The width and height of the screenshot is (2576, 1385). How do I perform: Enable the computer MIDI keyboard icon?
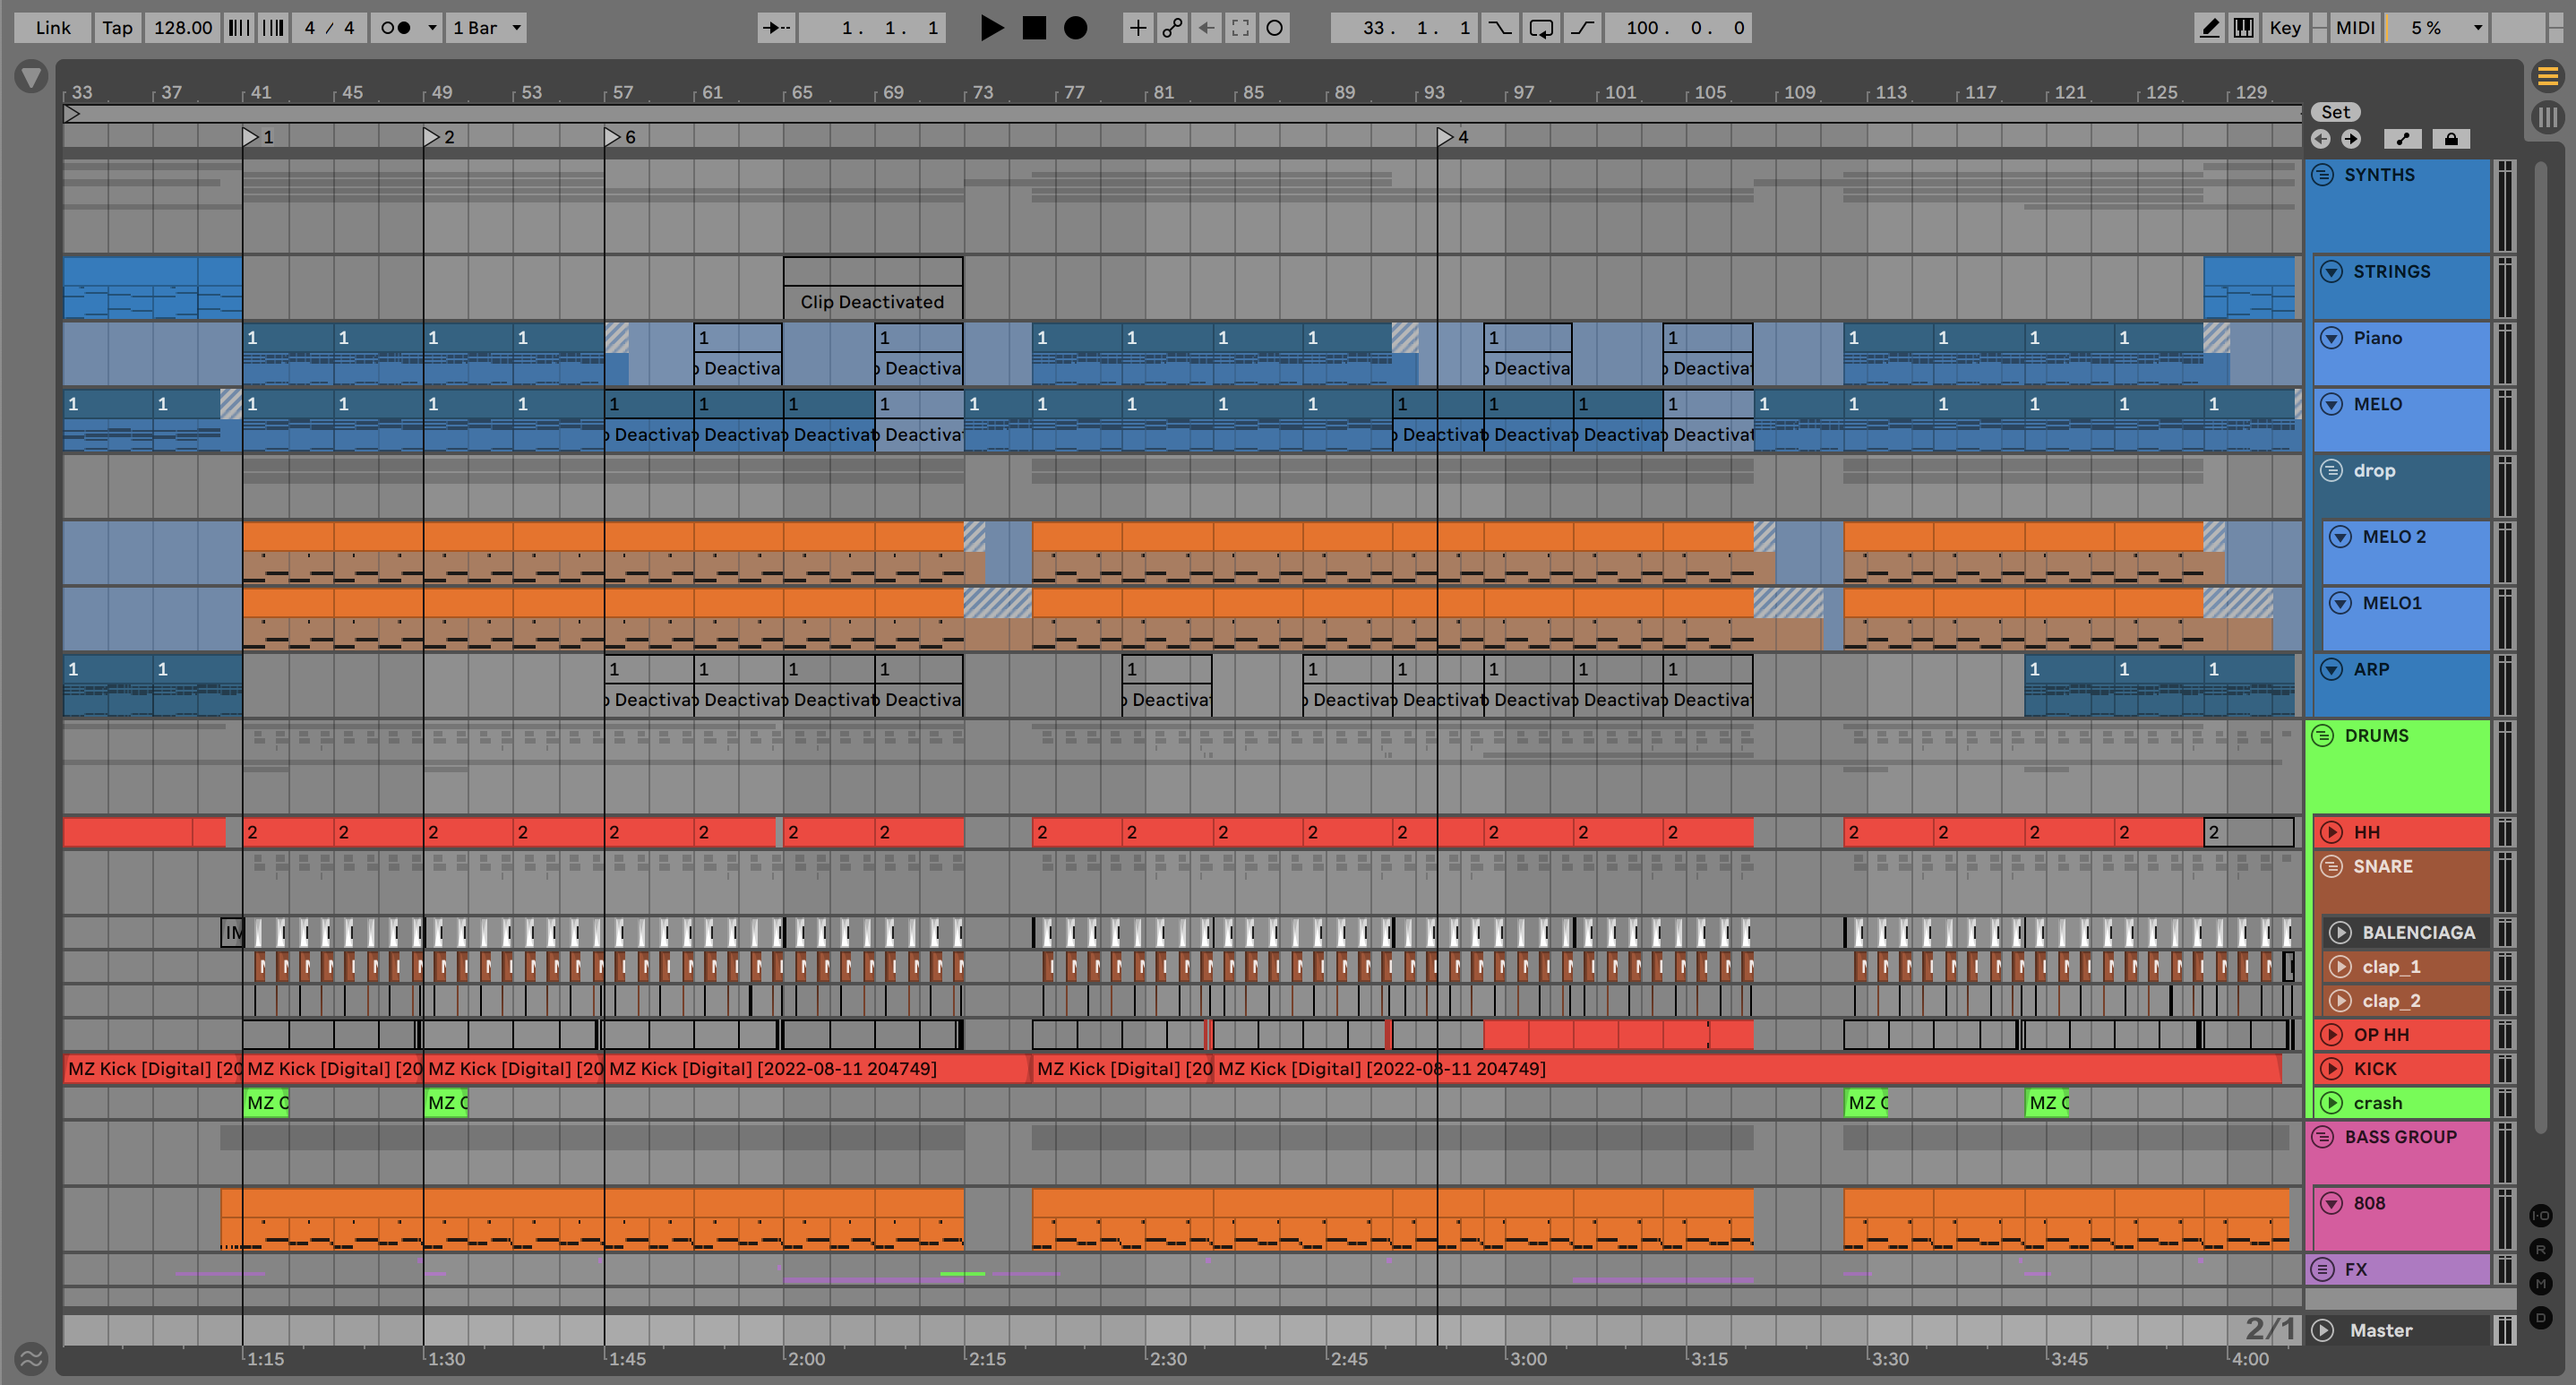click(x=2243, y=28)
